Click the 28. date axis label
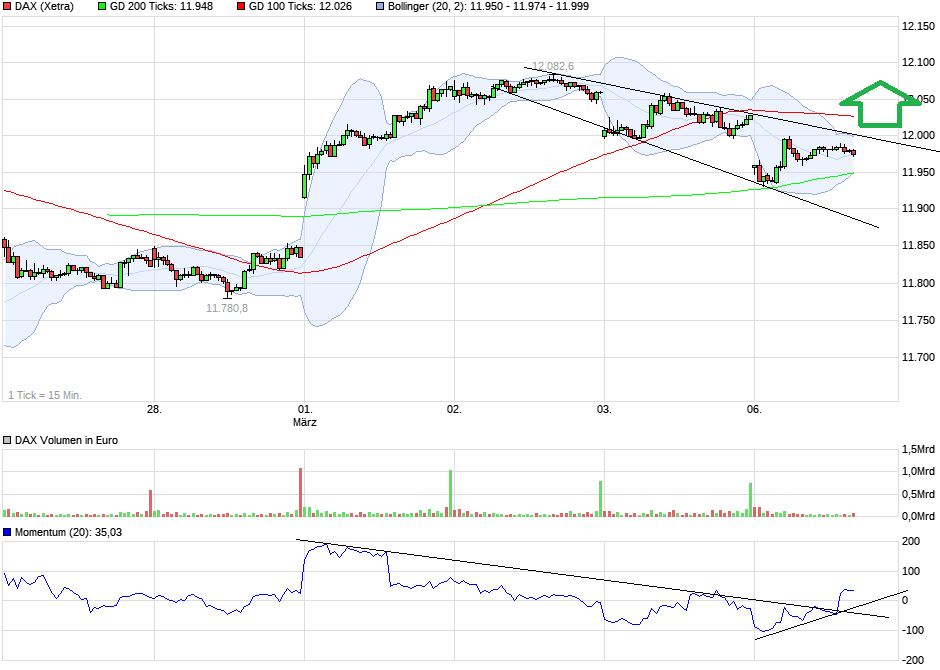Screen dimensions: 940x670 154,409
